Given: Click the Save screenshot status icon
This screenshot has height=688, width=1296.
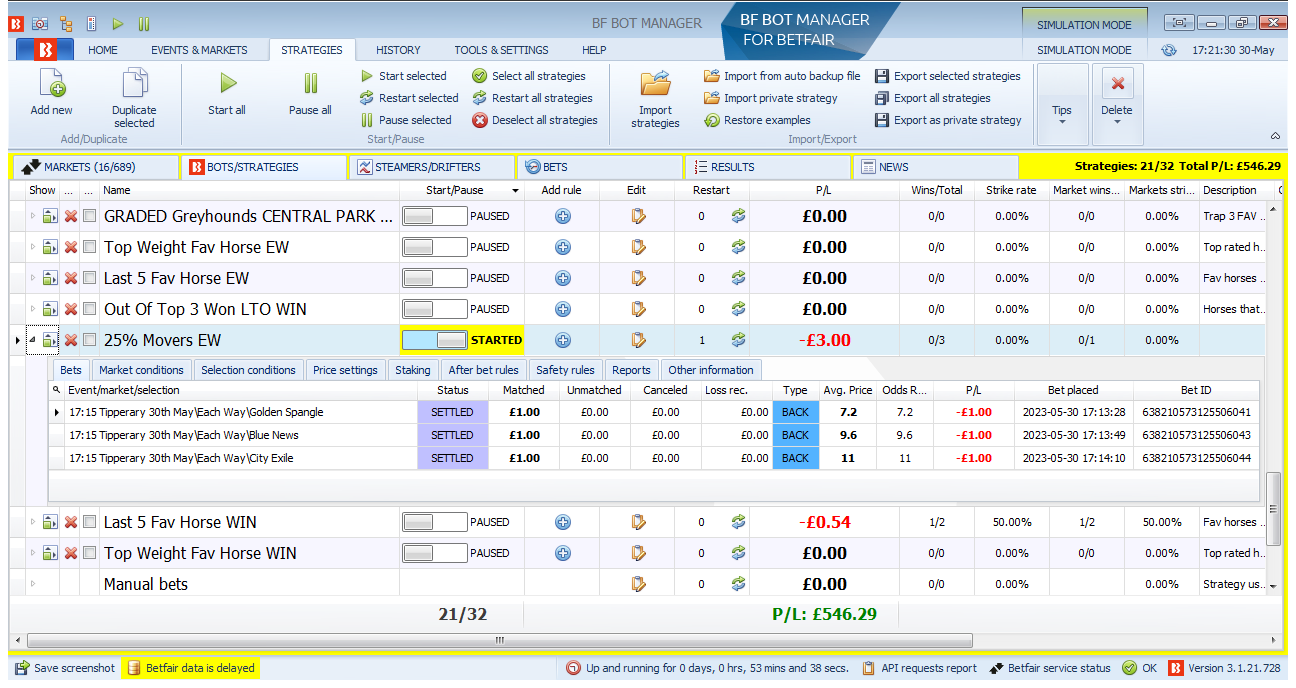Looking at the screenshot, I should pyautogui.click(x=22, y=668).
